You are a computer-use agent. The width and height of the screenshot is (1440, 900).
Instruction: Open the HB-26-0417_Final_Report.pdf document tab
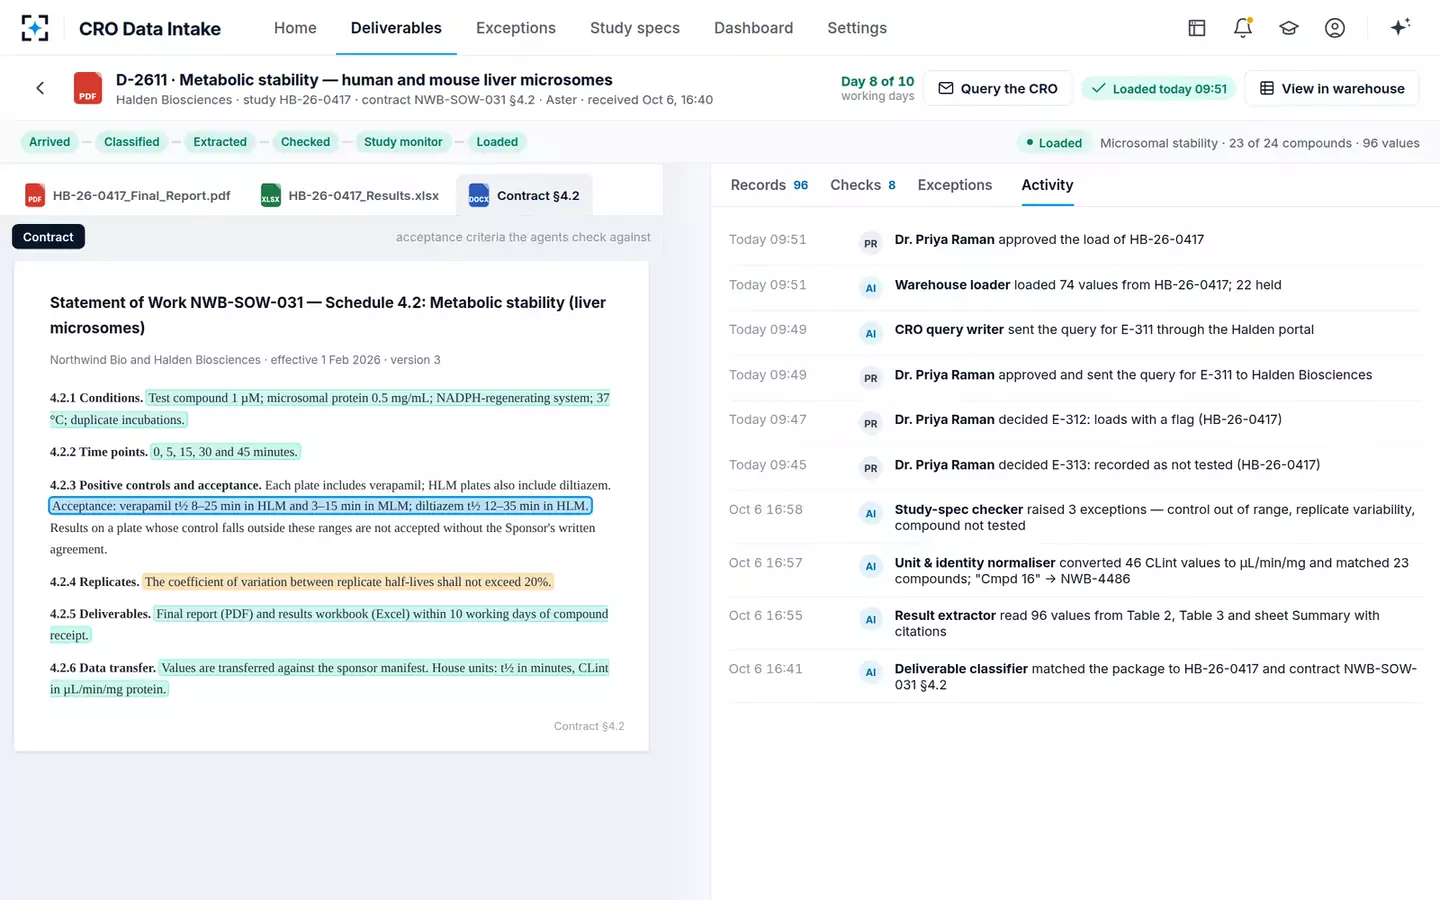pyautogui.click(x=128, y=195)
